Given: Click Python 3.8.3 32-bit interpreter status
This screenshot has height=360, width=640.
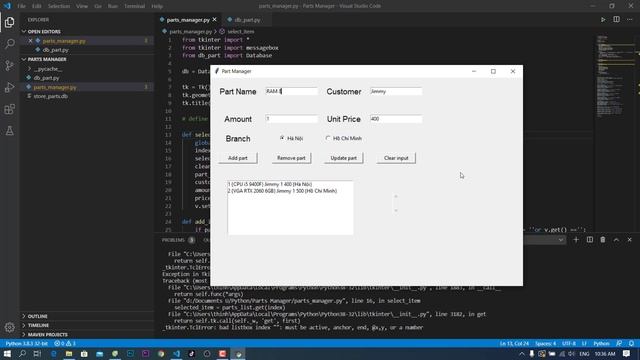Looking at the screenshot, I should click(27, 343).
